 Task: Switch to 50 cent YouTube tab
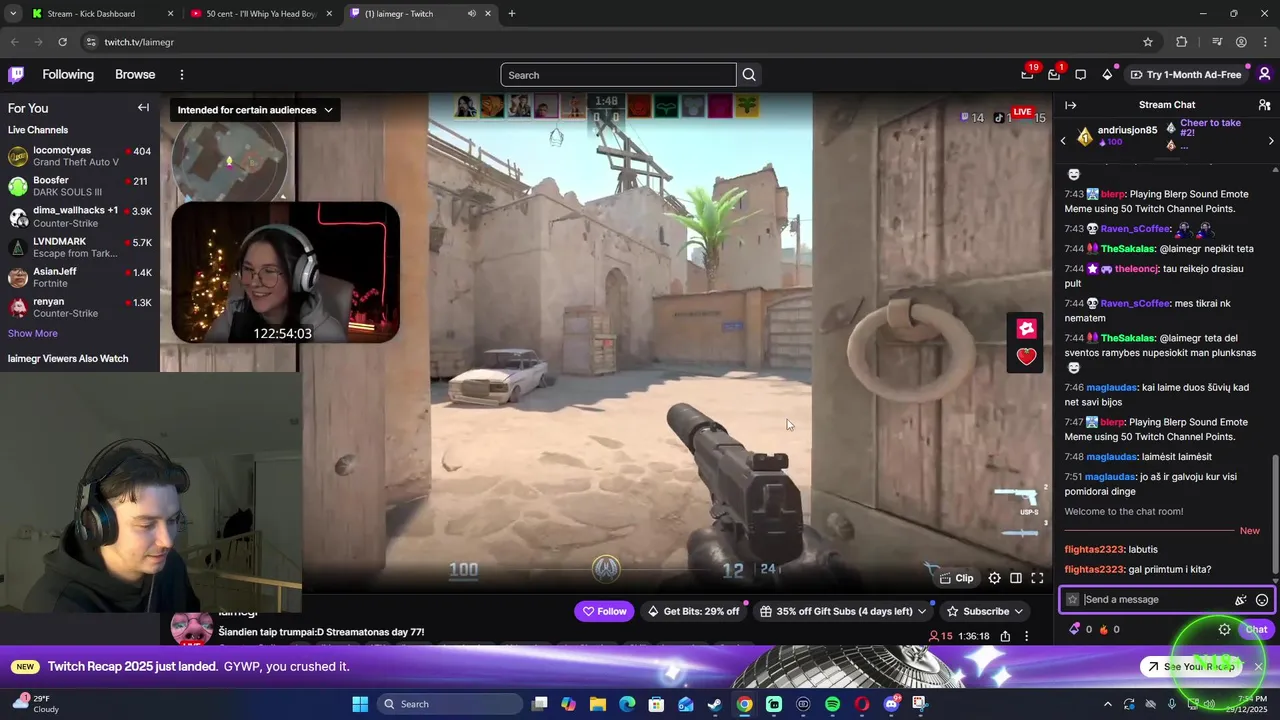[x=261, y=14]
